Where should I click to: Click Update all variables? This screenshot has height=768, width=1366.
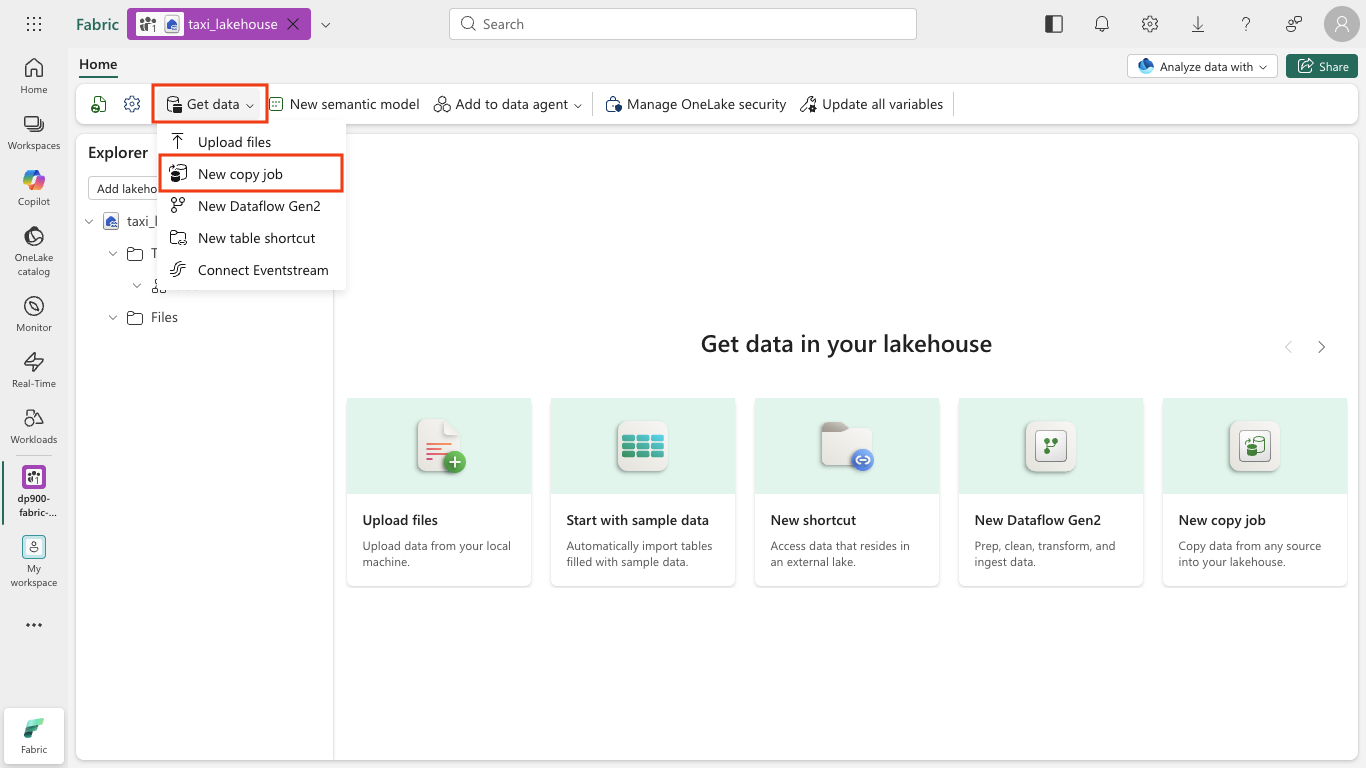872,104
